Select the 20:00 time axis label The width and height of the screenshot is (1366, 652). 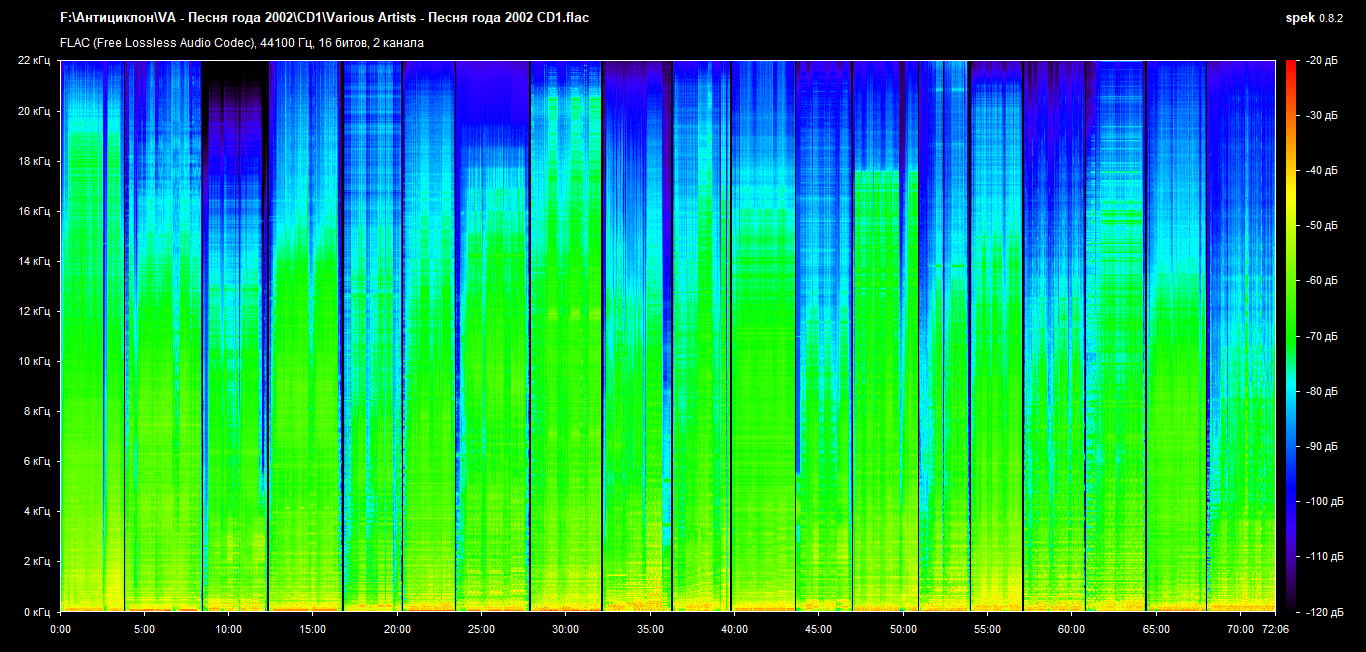coord(397,630)
